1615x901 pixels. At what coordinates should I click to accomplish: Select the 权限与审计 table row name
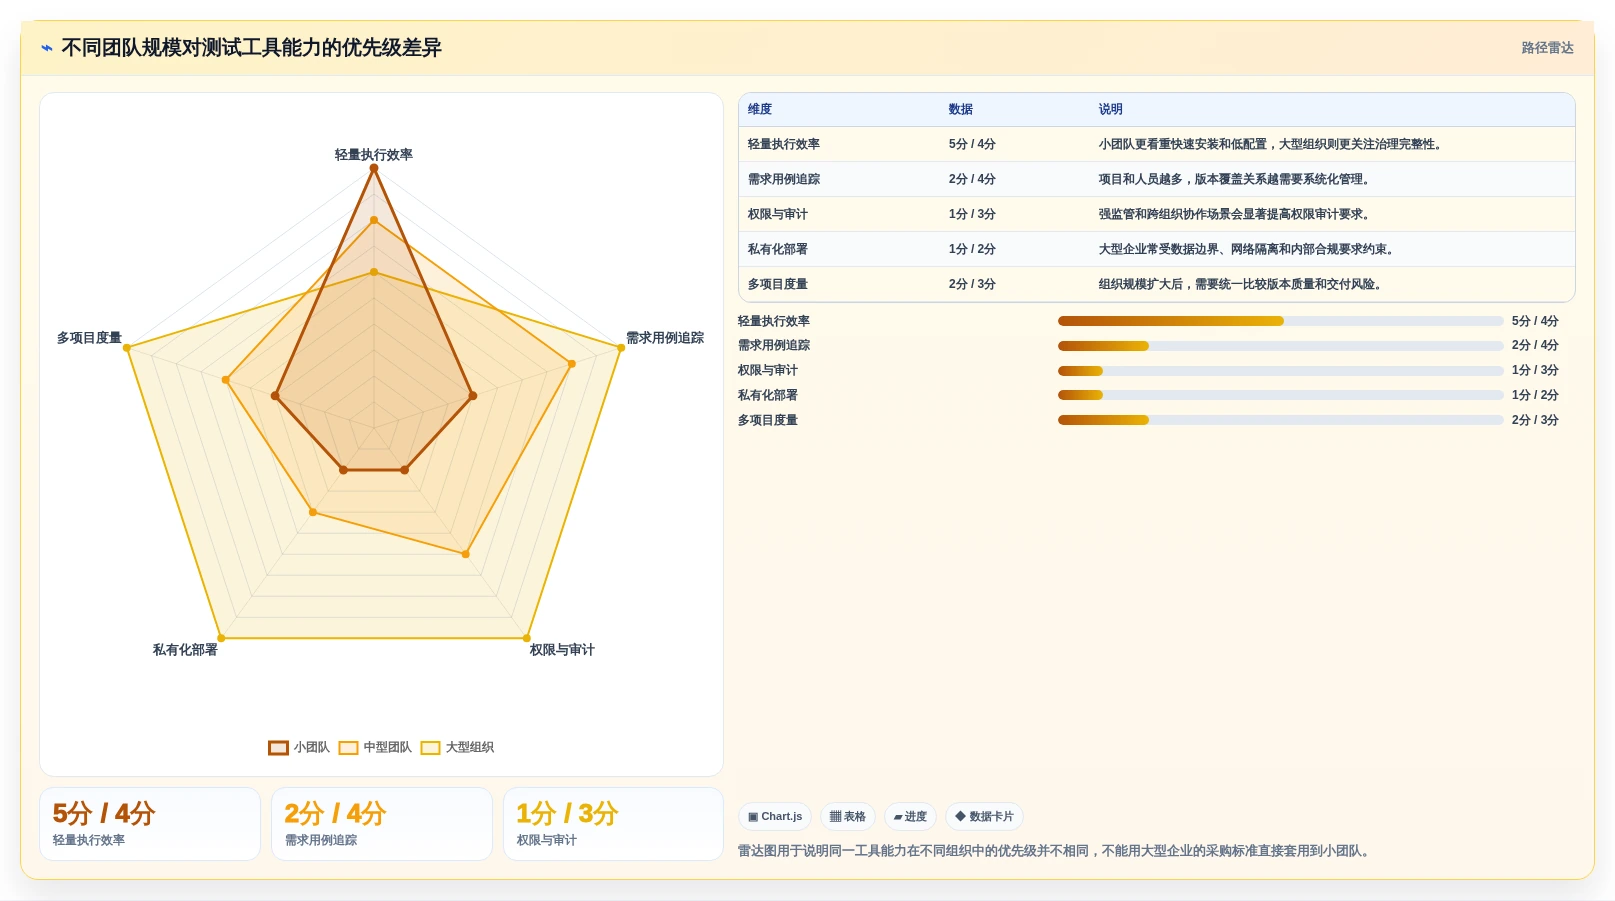click(x=778, y=214)
